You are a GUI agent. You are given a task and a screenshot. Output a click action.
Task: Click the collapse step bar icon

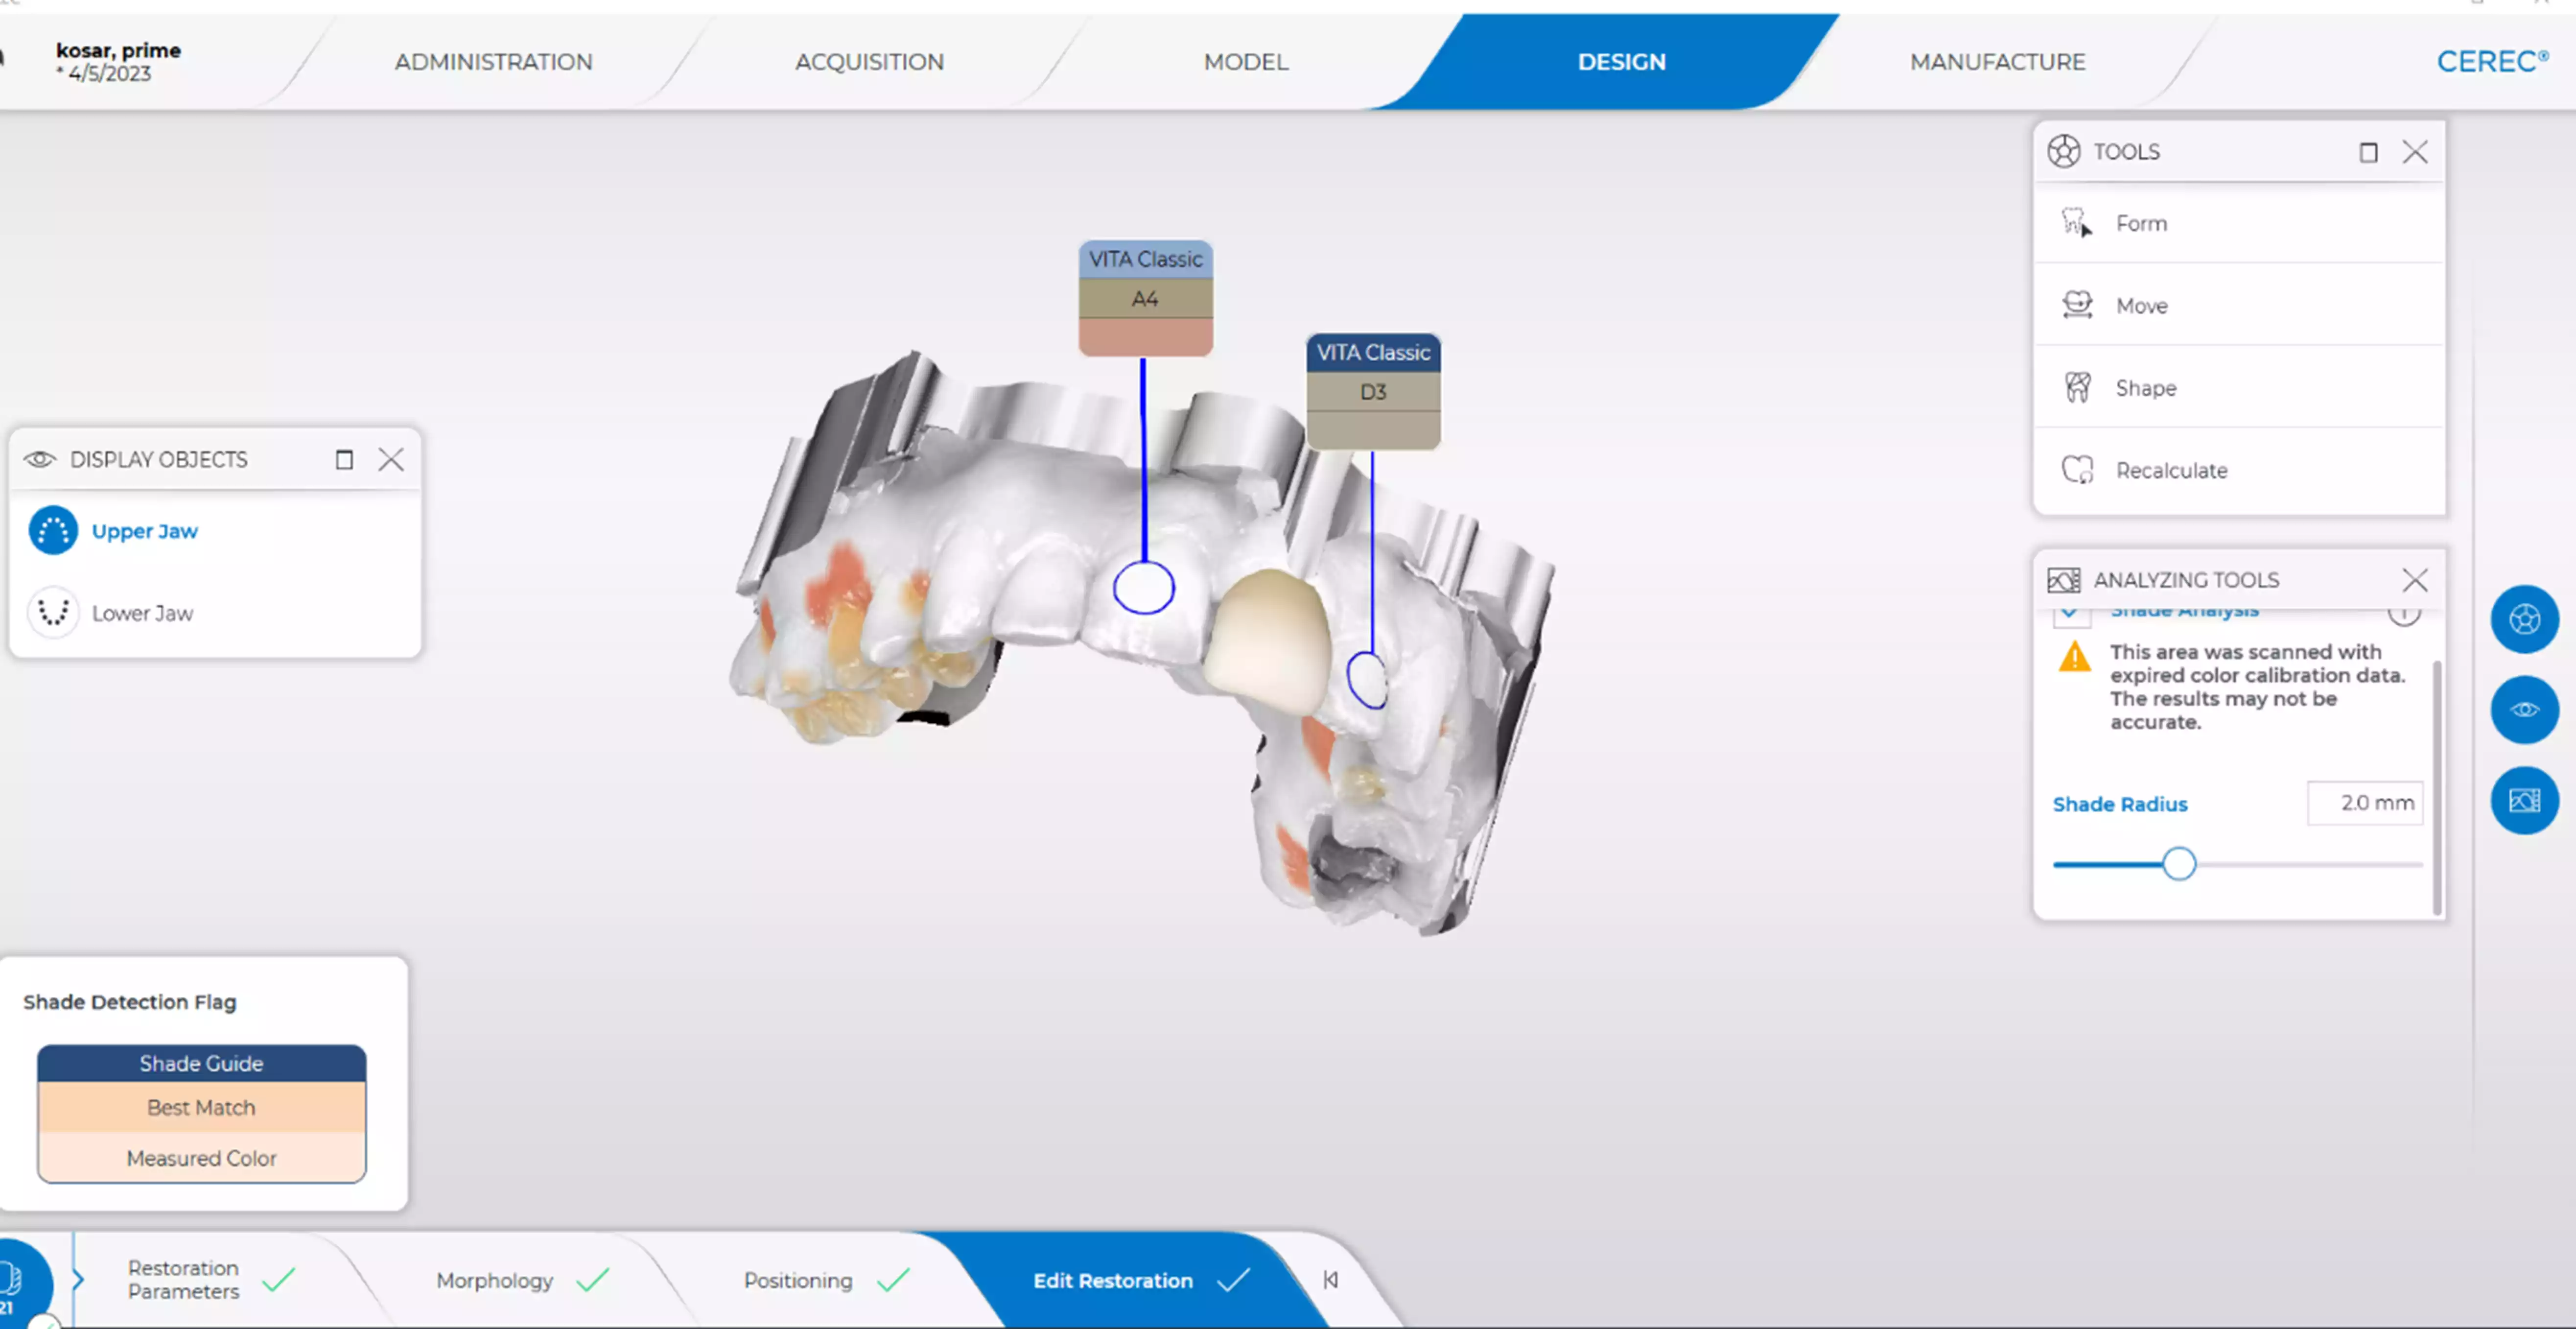click(1330, 1280)
